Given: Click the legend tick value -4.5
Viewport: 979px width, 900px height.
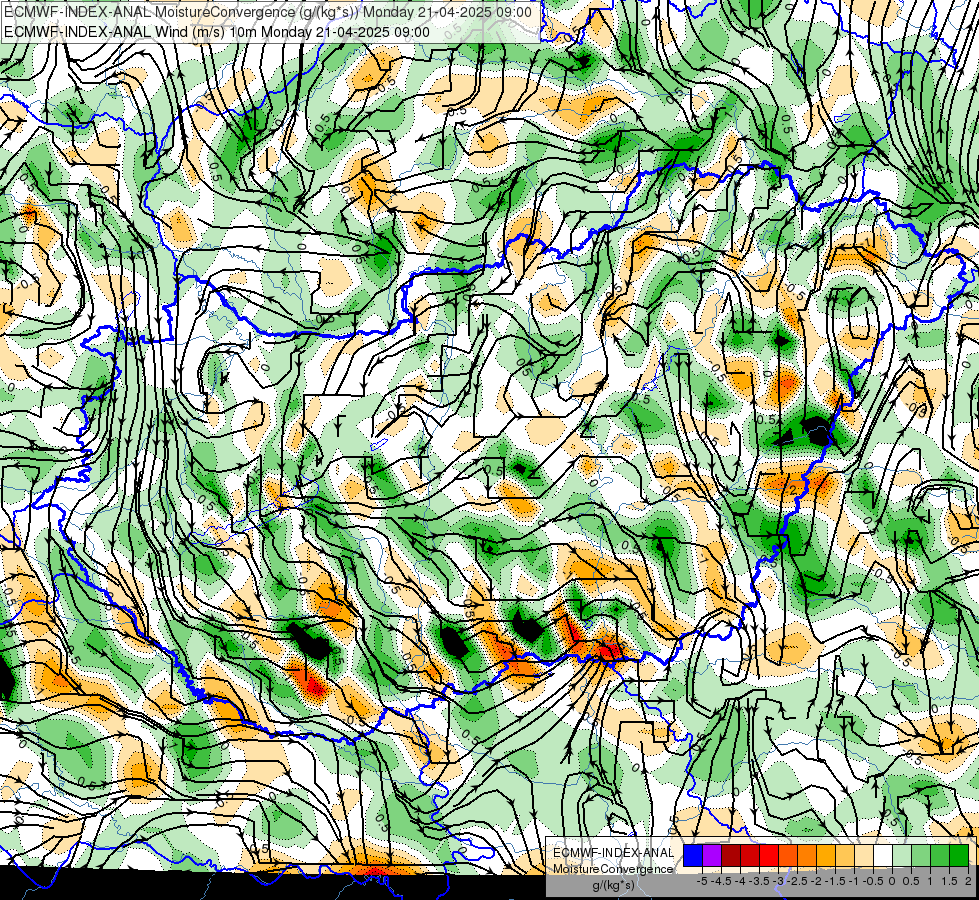Looking at the screenshot, I should (x=721, y=881).
